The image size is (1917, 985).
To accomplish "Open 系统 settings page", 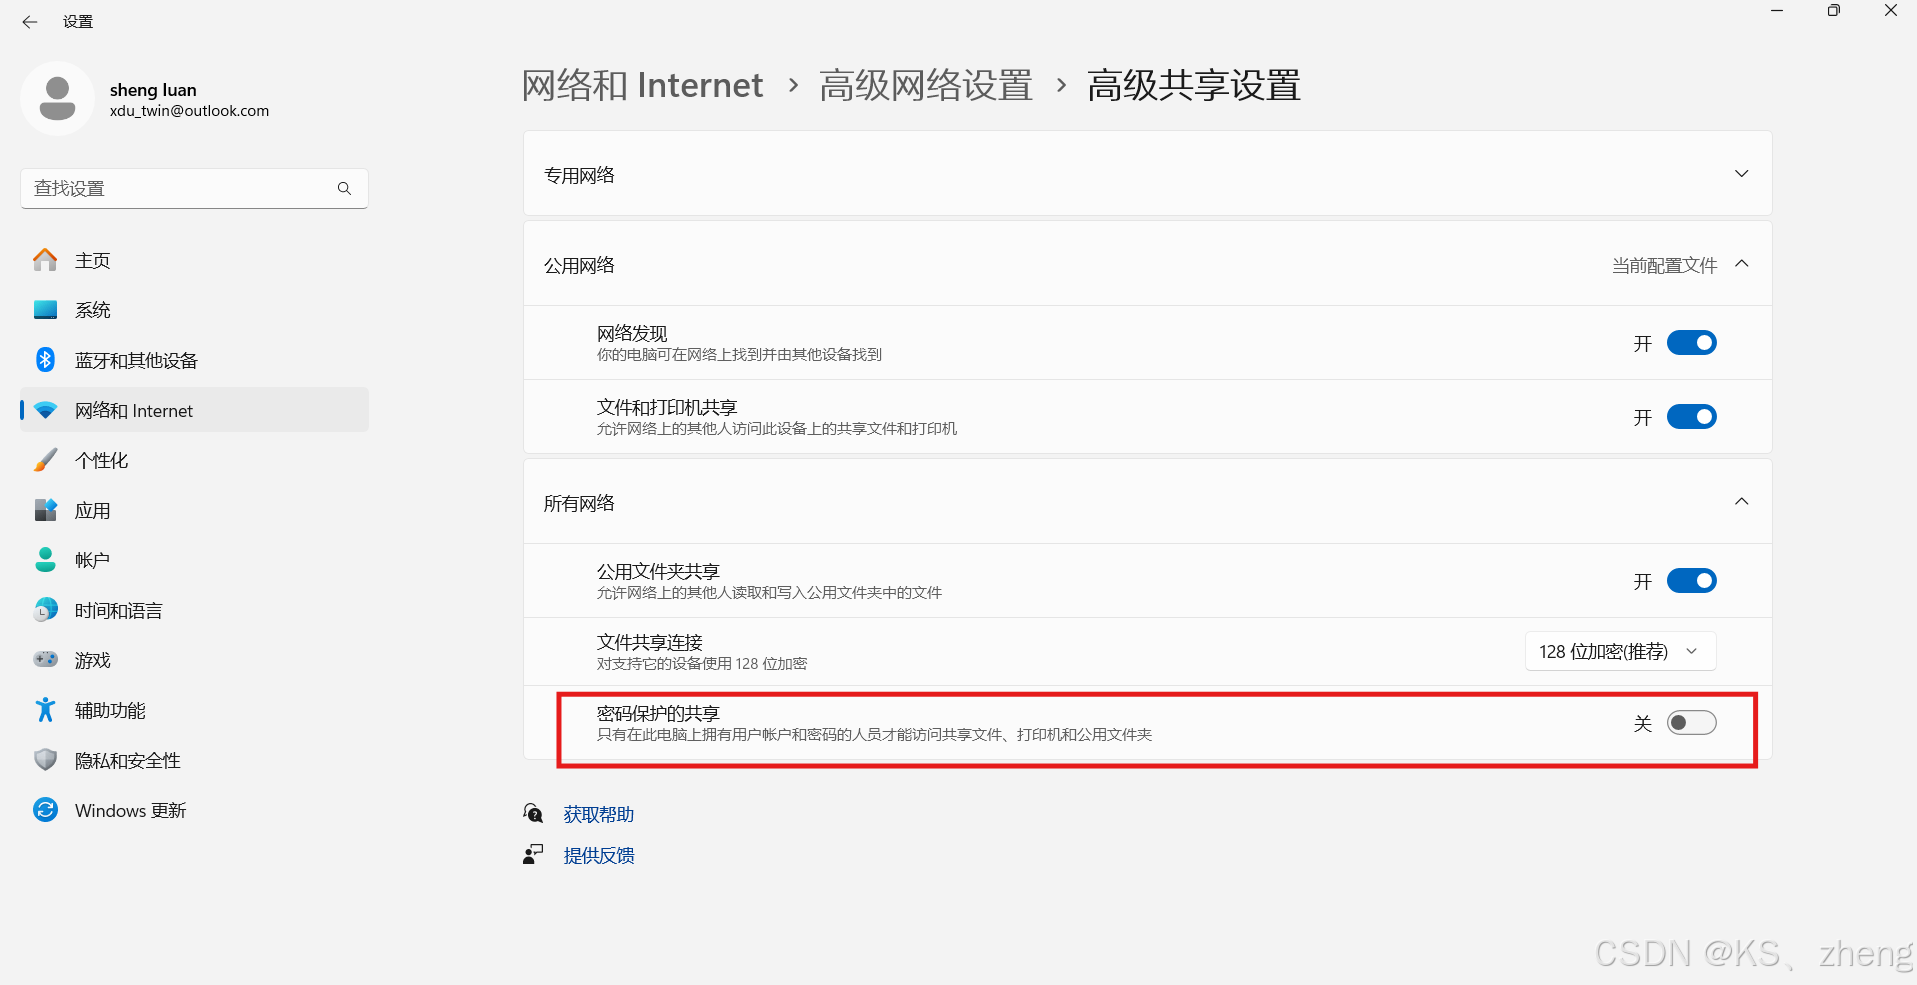I will pyautogui.click(x=194, y=310).
